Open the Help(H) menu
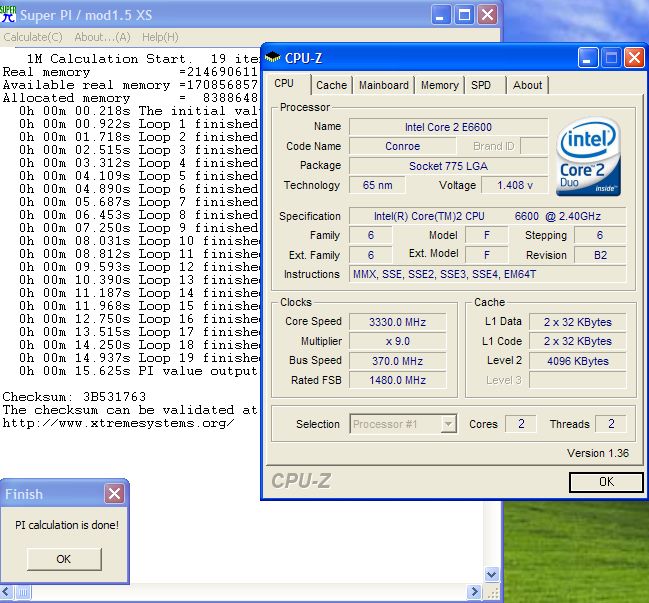 click(x=160, y=37)
